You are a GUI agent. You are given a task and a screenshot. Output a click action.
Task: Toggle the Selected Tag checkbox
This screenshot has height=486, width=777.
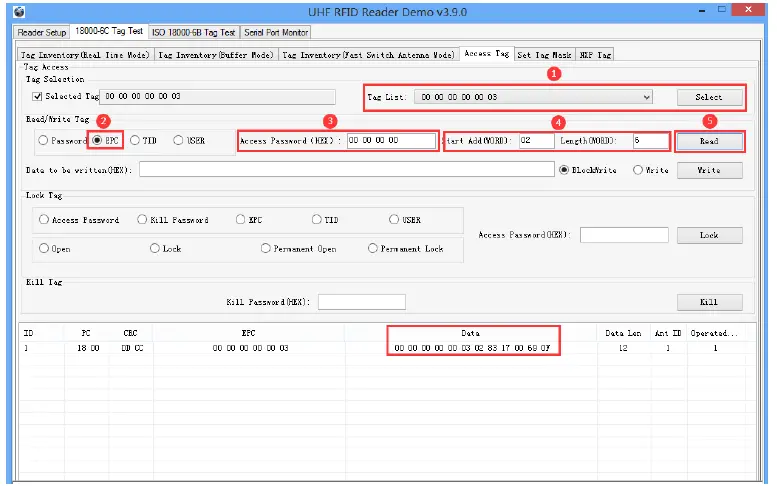click(x=37, y=96)
